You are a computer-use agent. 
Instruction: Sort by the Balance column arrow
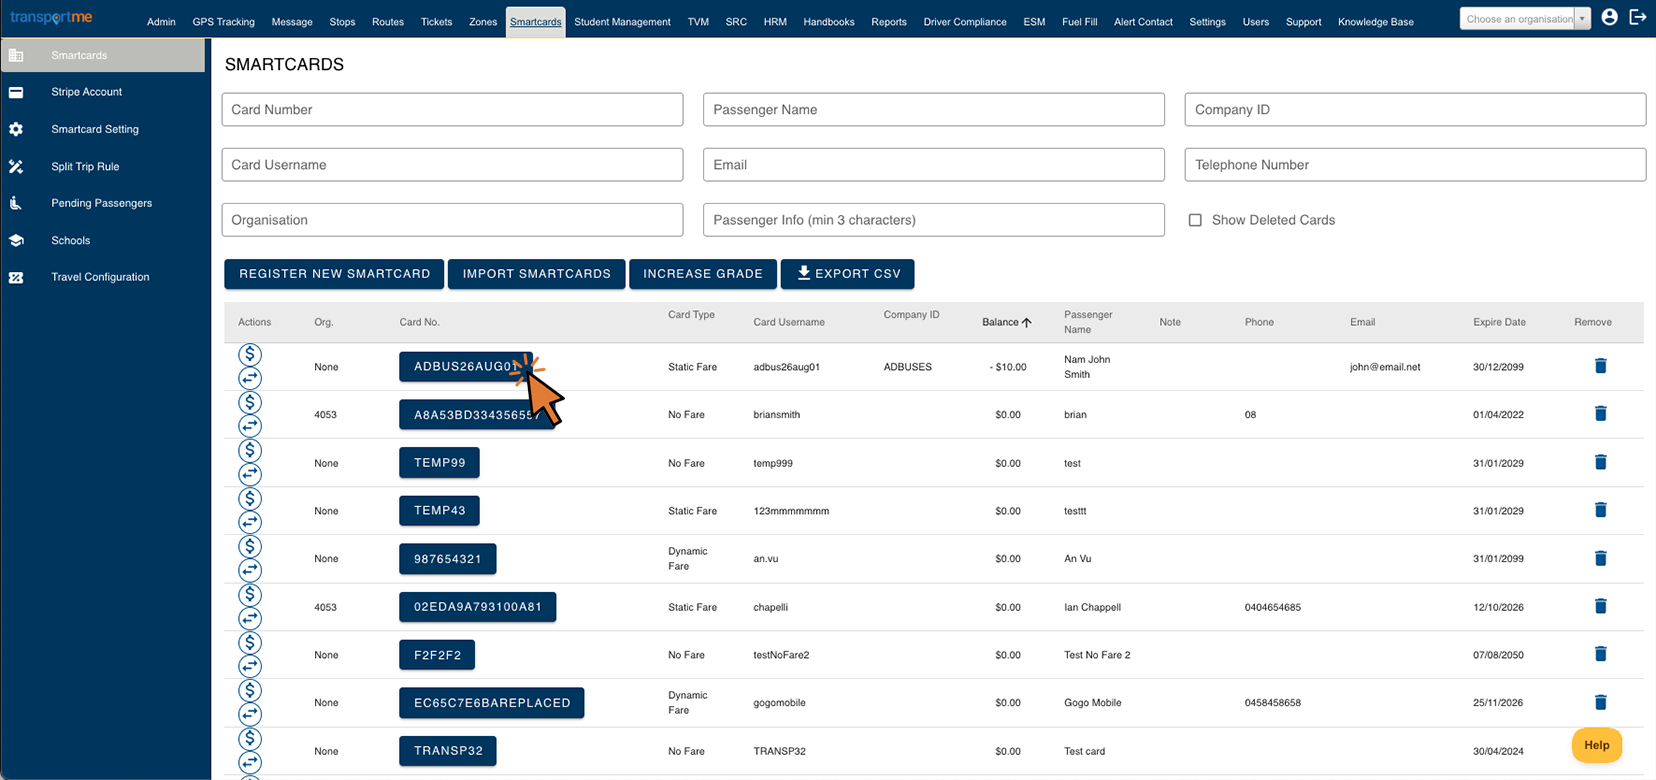click(x=1027, y=322)
